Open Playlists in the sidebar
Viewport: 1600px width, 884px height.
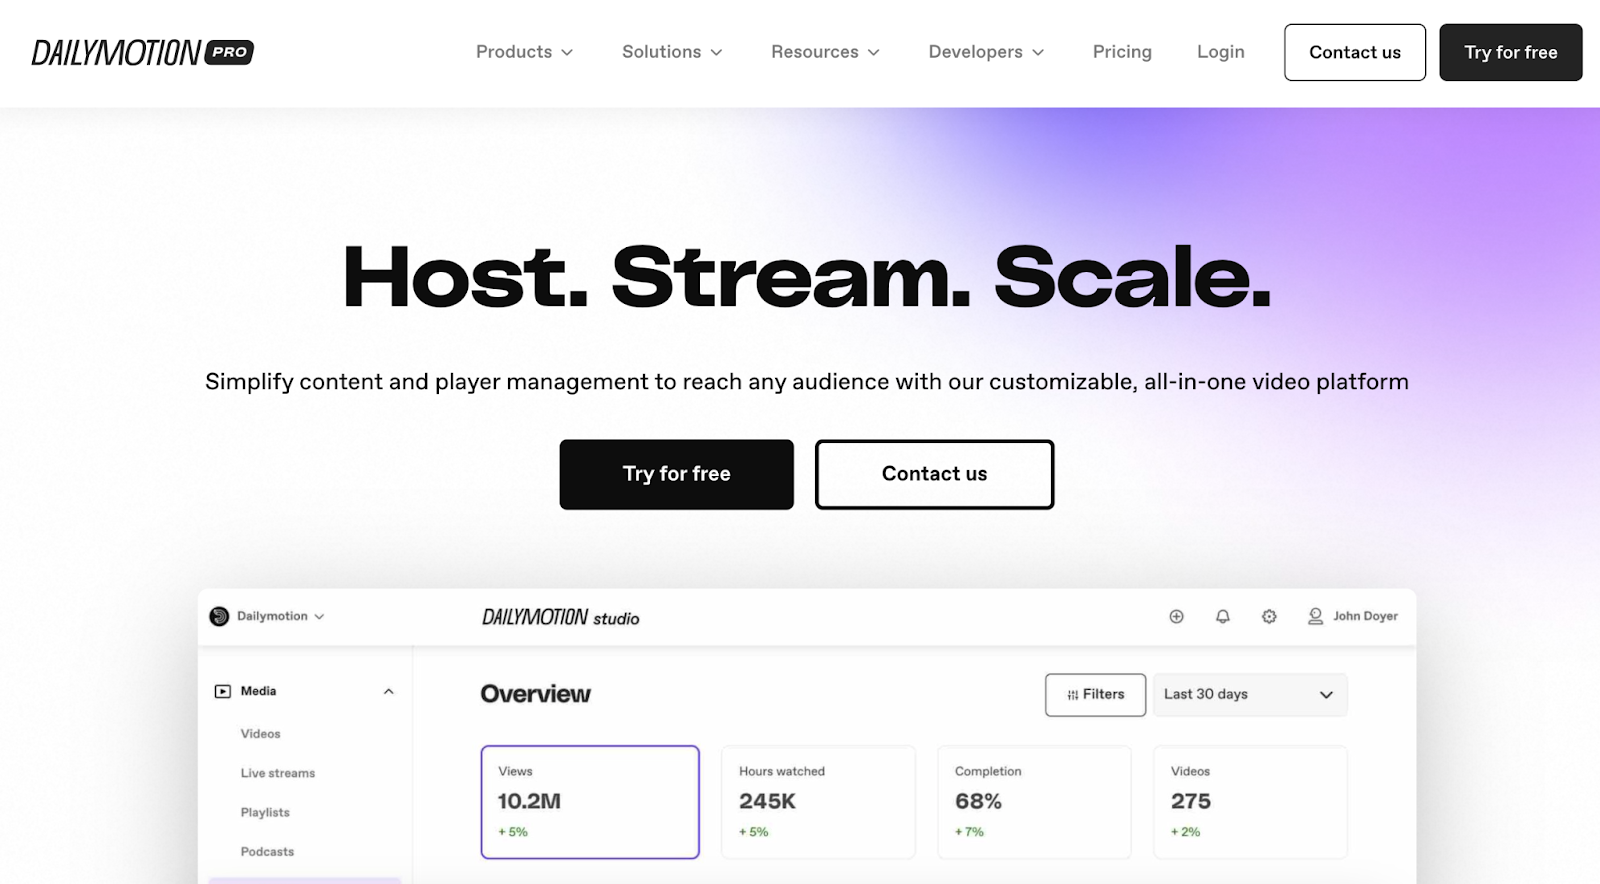pyautogui.click(x=265, y=812)
